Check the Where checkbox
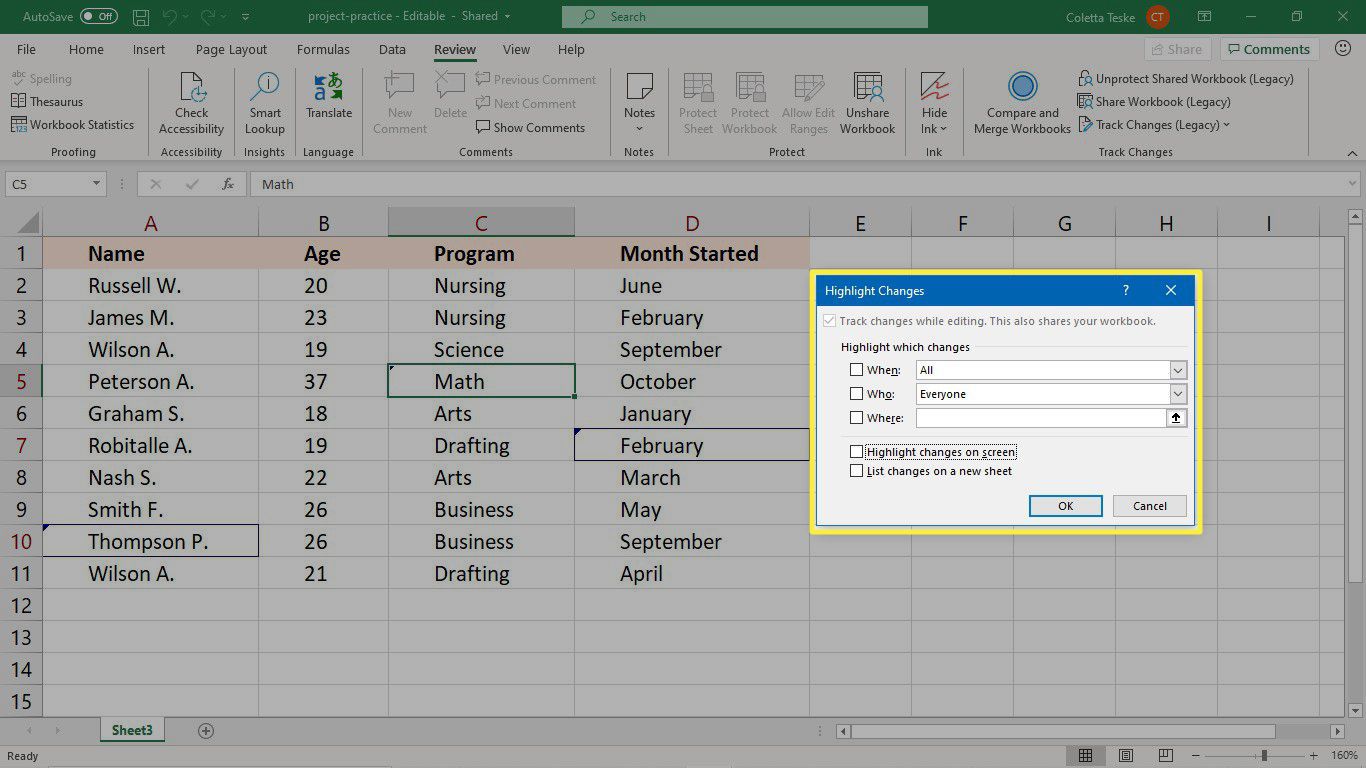 click(856, 418)
